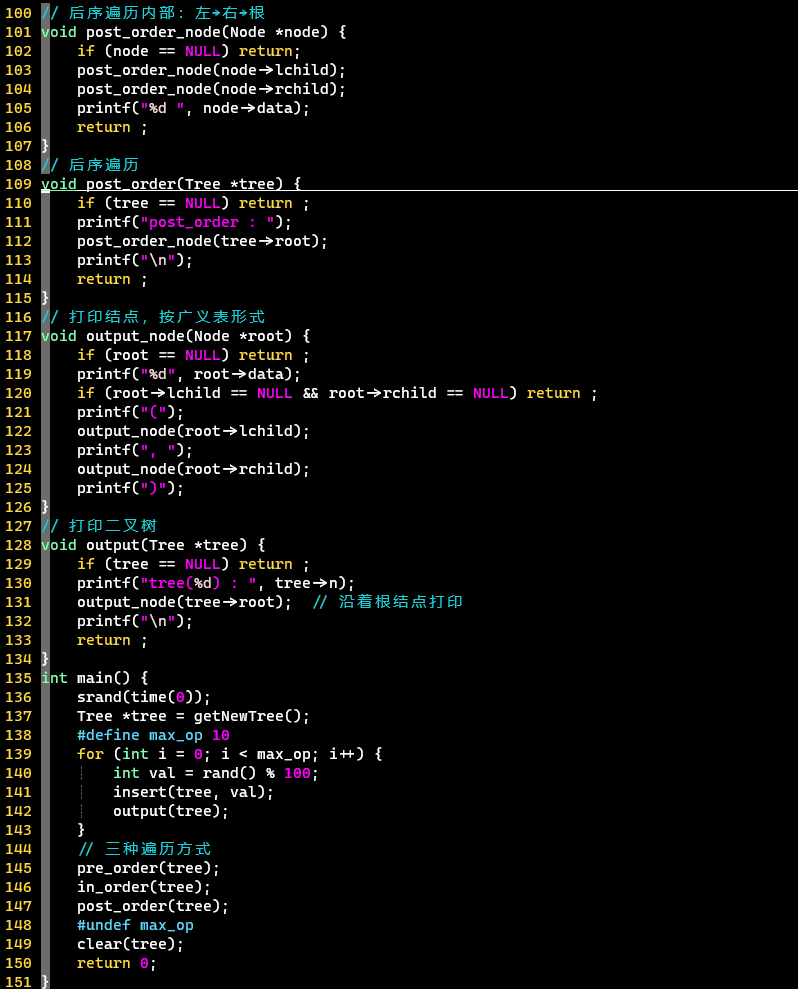Click the srand(time(0)) statement
This screenshot has height=989, width=798.
coord(144,697)
